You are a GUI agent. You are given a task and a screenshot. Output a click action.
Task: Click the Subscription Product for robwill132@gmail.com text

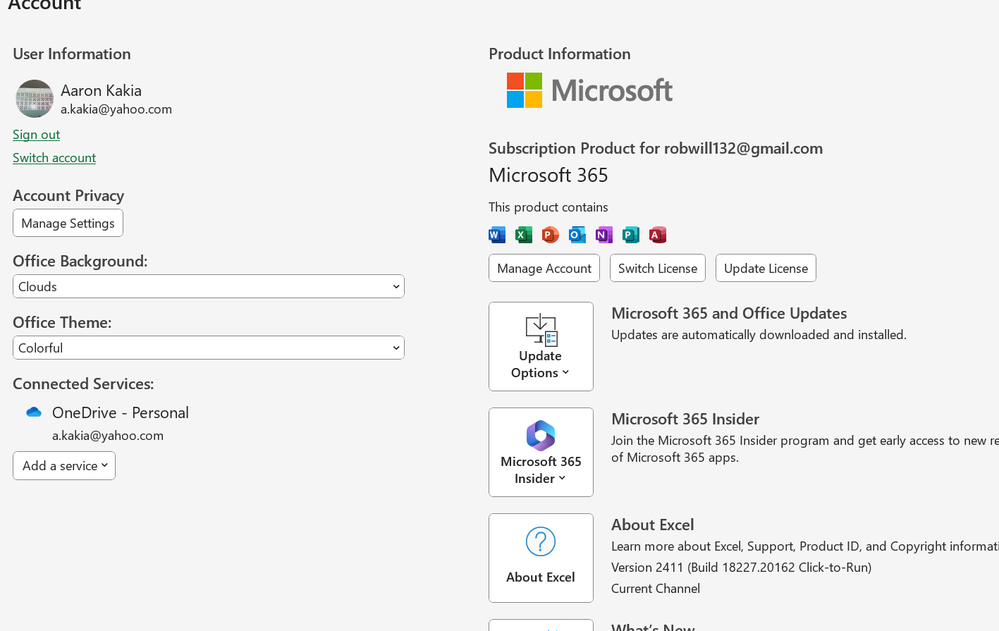[656, 148]
